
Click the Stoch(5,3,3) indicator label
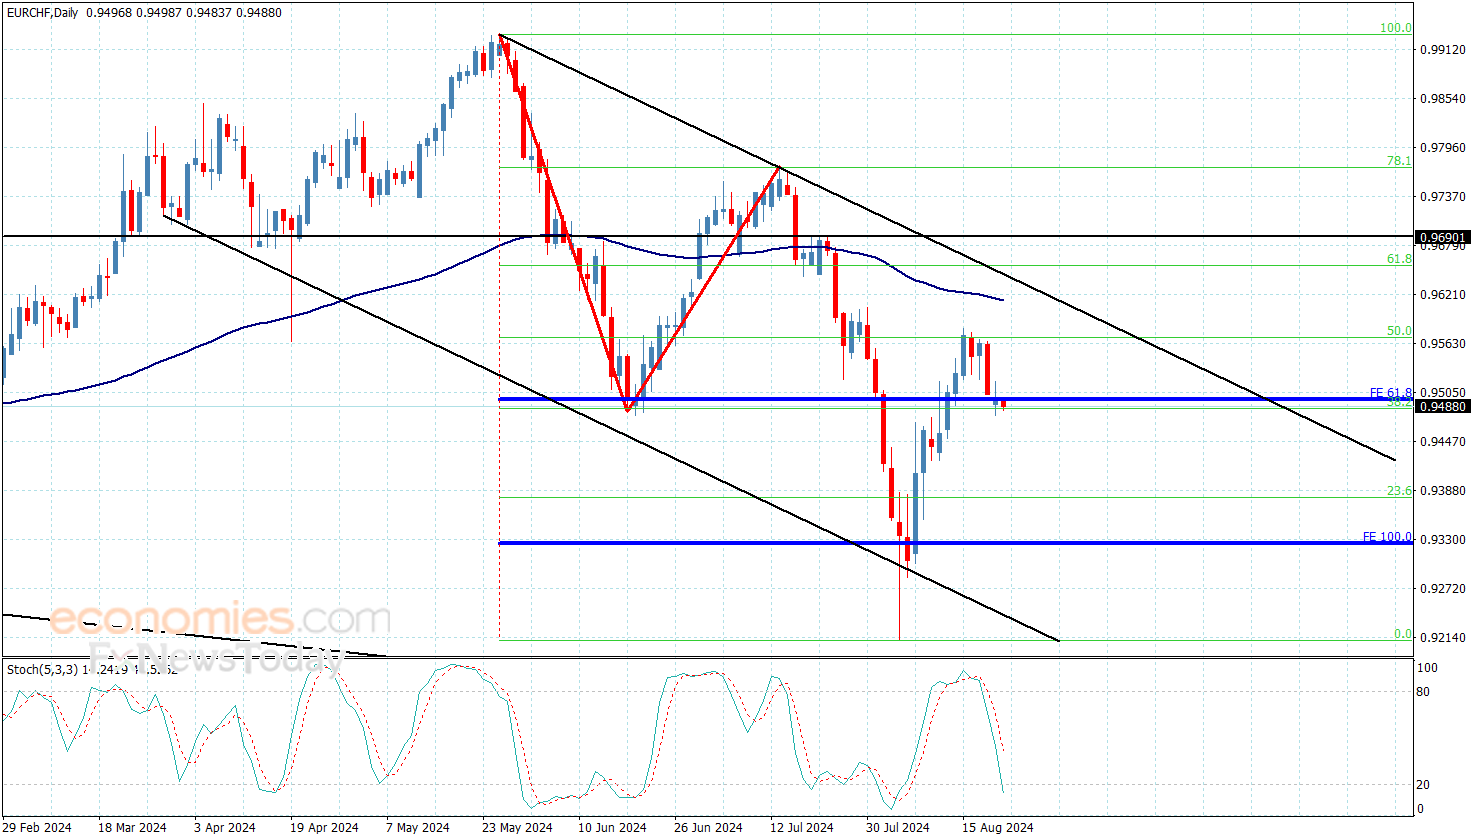(43, 669)
